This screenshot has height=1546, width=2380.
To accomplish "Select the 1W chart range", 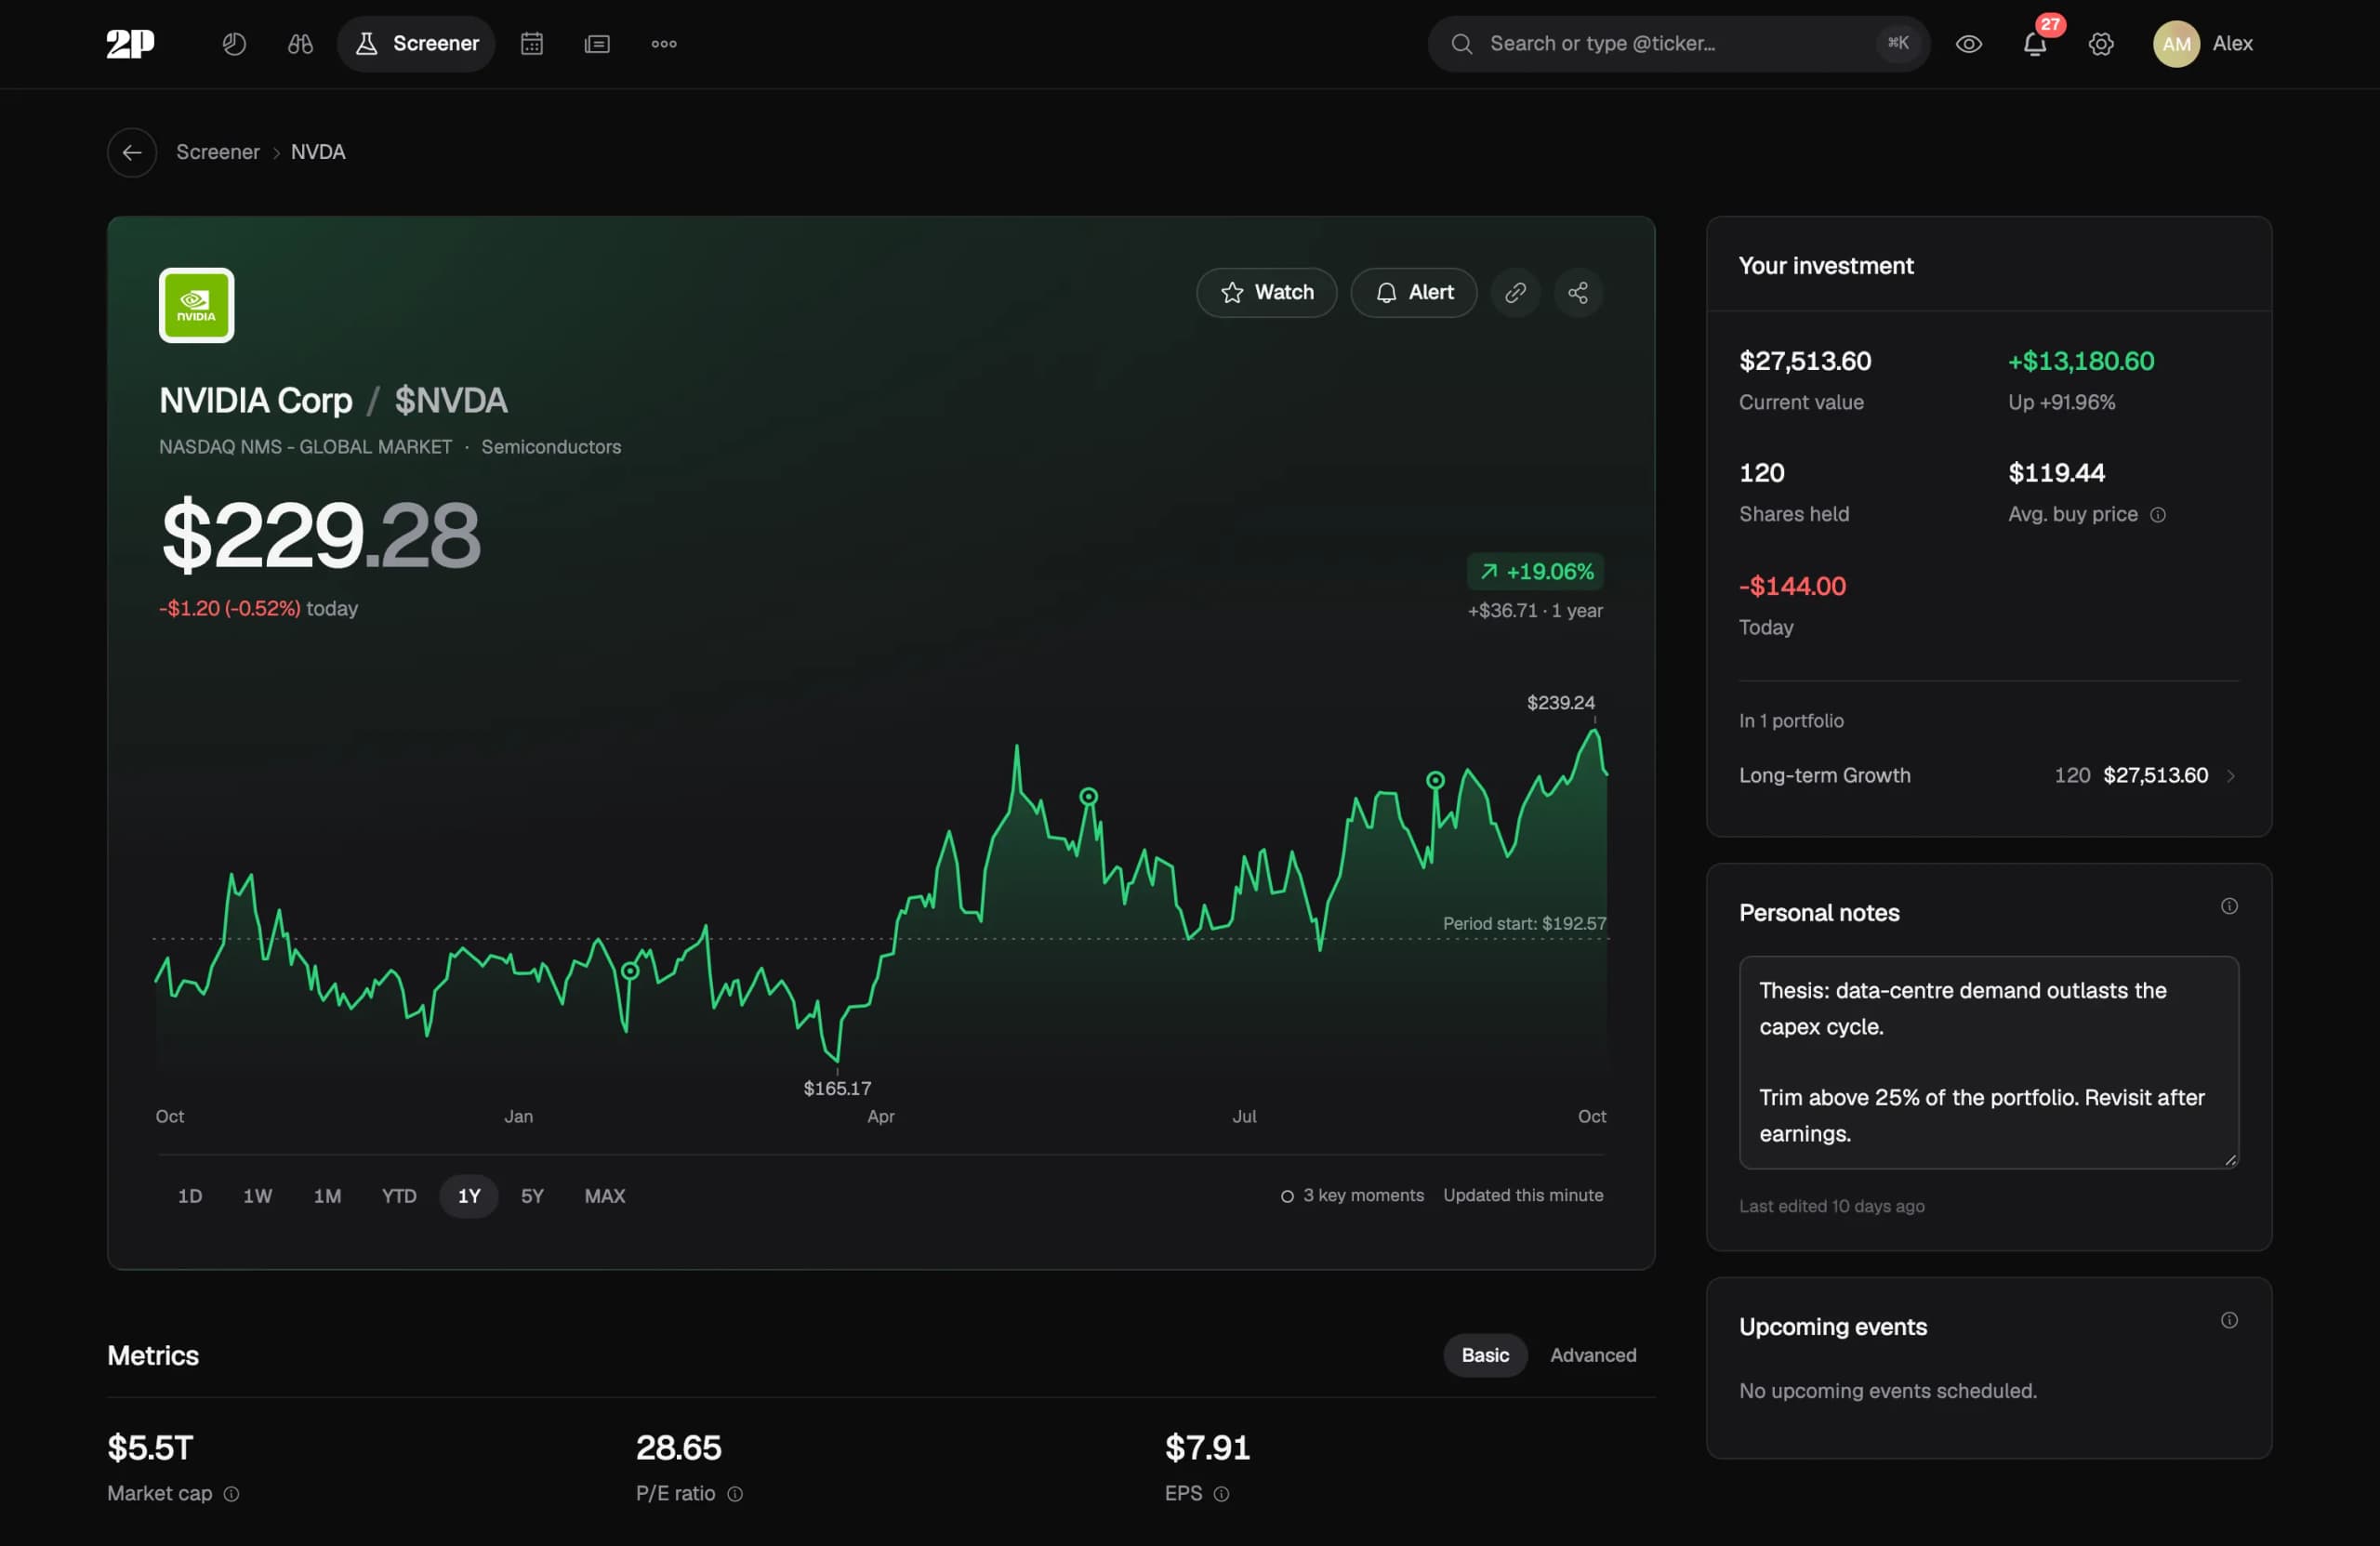I will click(257, 1195).
